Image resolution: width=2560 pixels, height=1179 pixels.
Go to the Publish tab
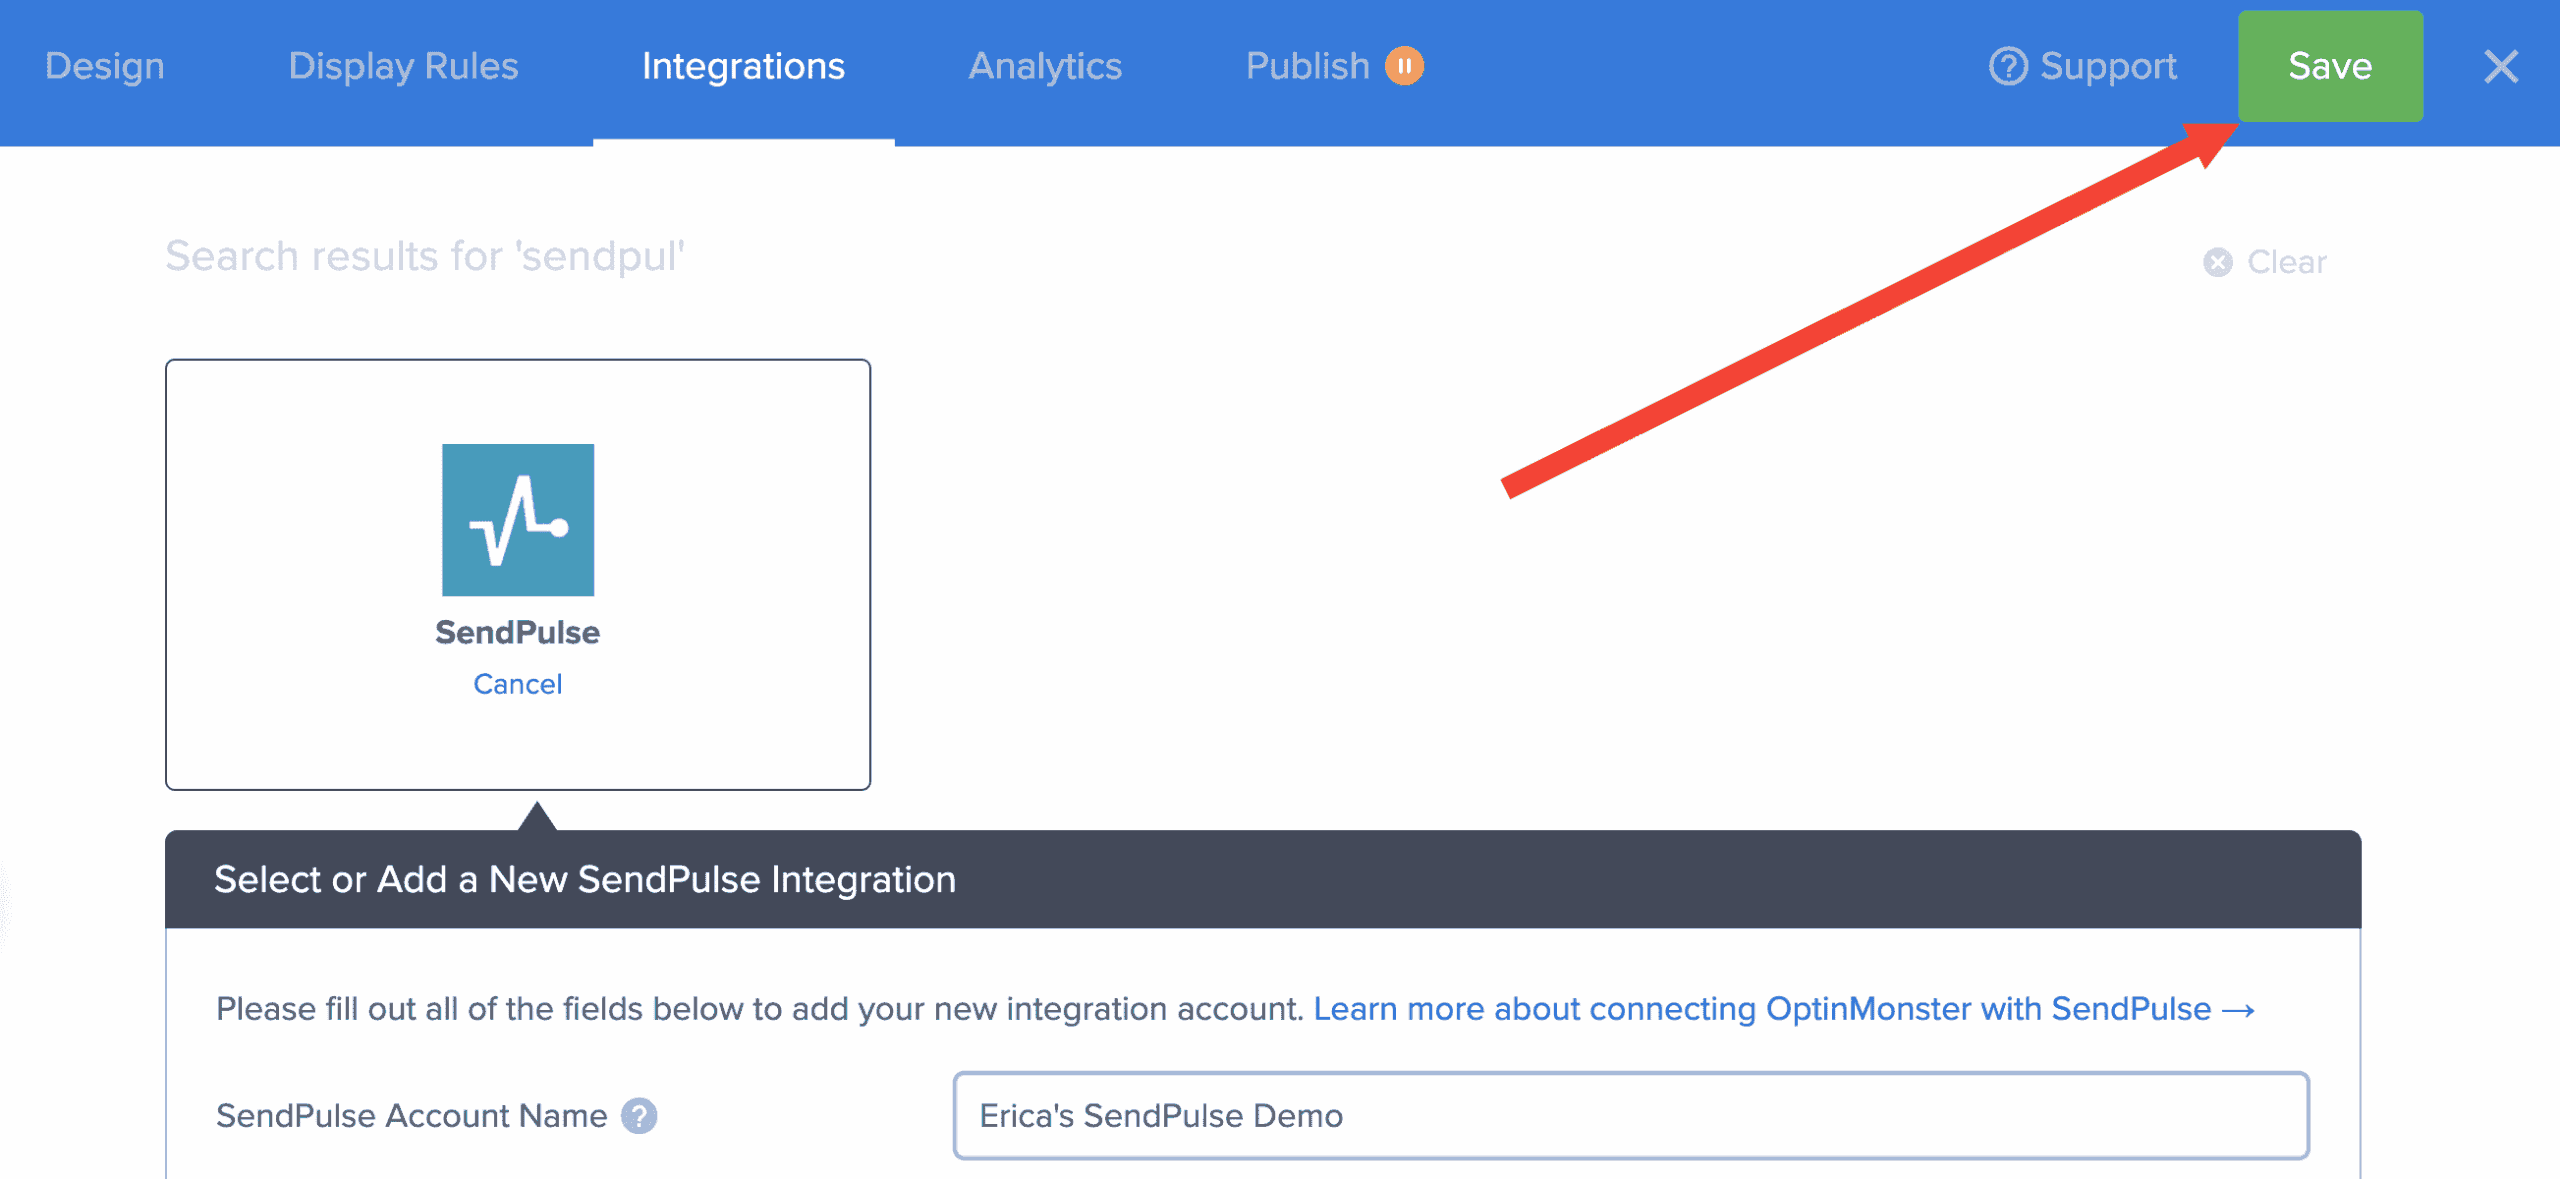coord(1307,66)
